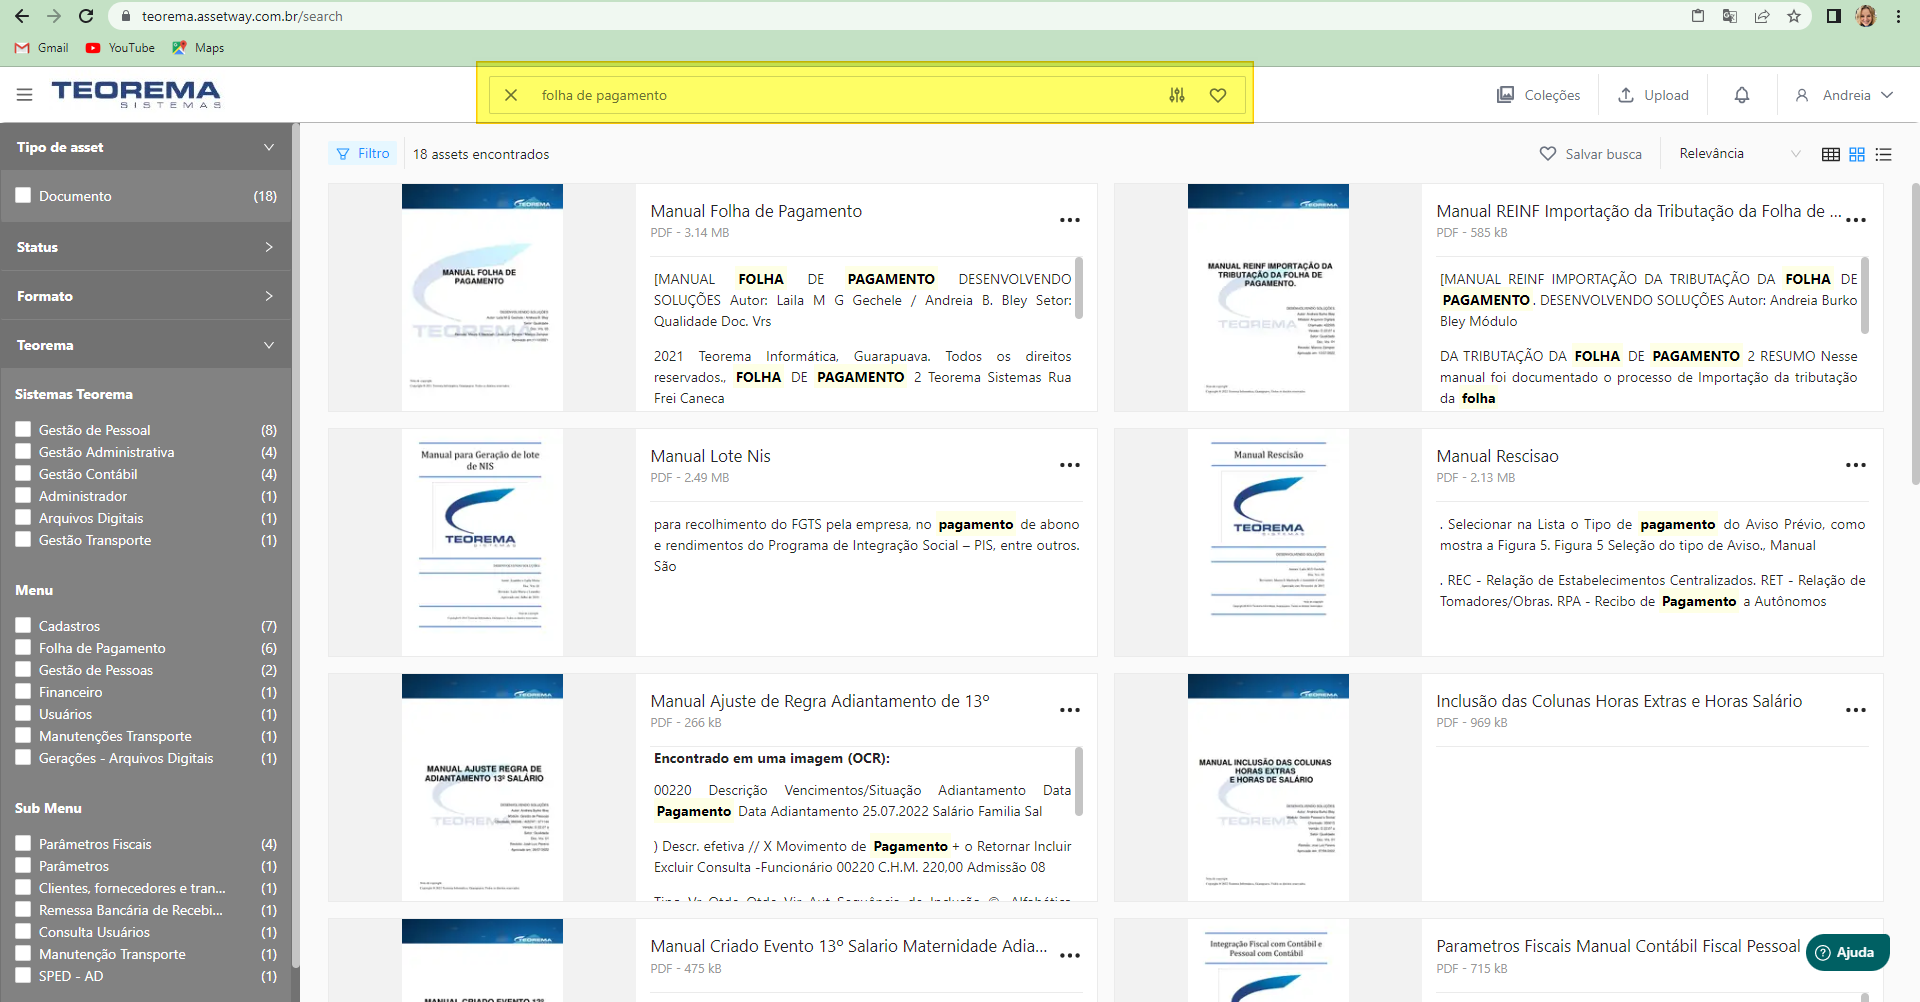Enable Parâmetros Fiscais sub menu filter

pos(23,843)
